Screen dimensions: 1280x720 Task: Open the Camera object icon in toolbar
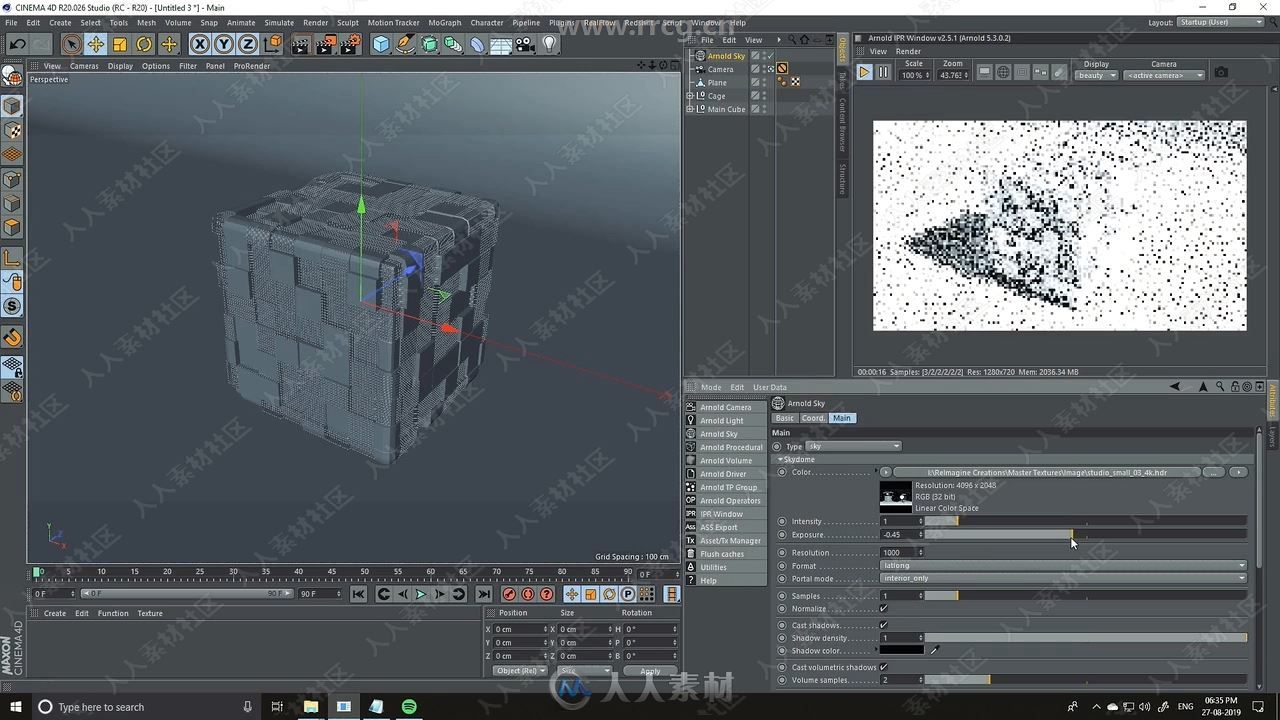526,44
